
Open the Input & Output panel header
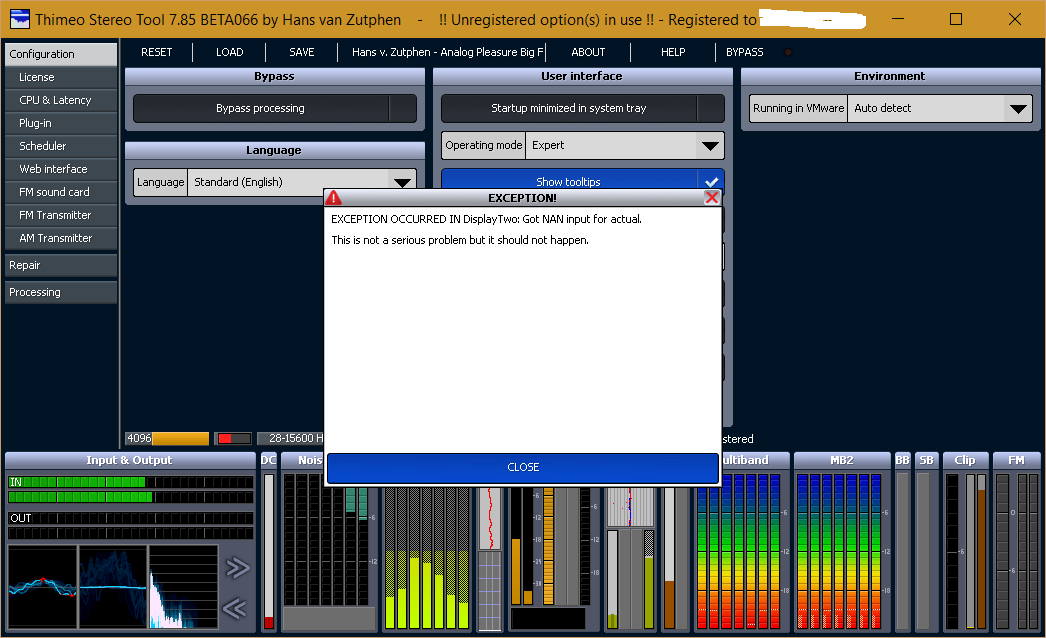[x=129, y=460]
